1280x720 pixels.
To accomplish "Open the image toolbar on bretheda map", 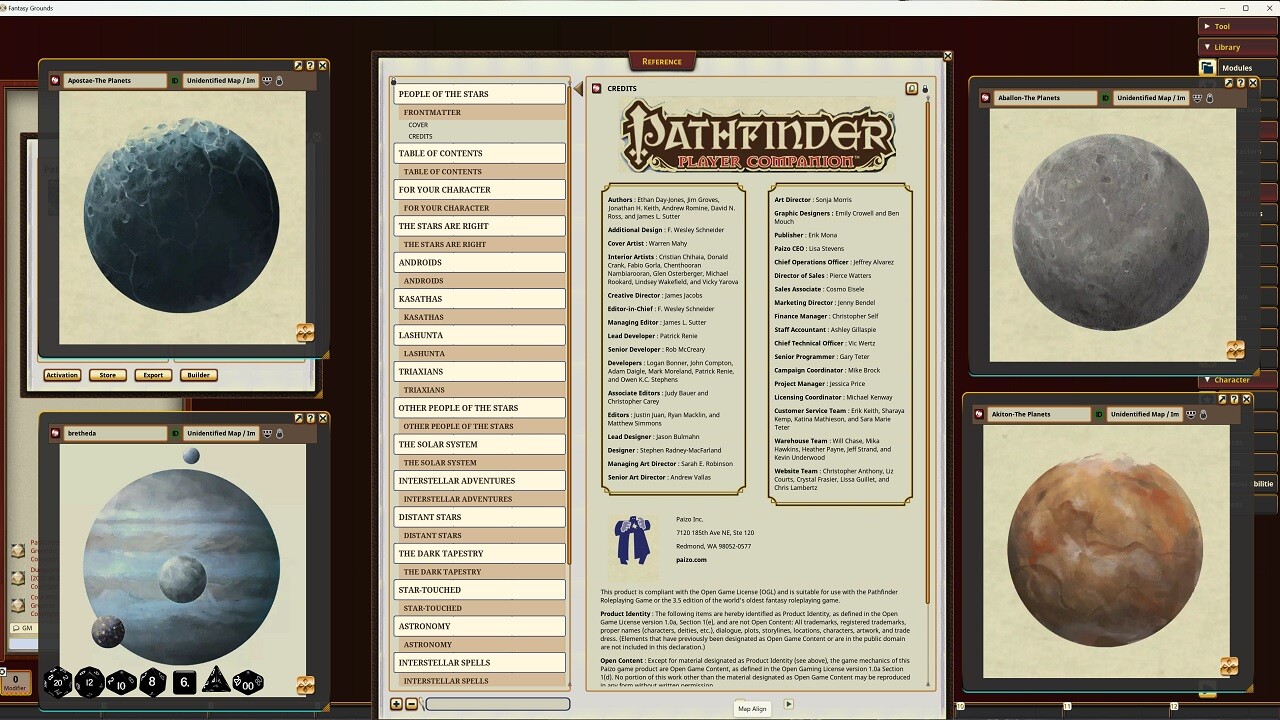I will point(267,433).
